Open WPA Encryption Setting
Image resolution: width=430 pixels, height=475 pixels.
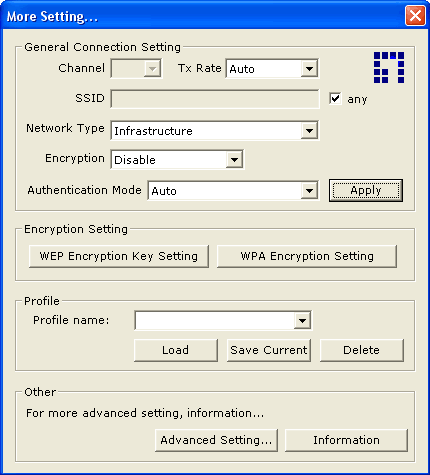point(307,256)
